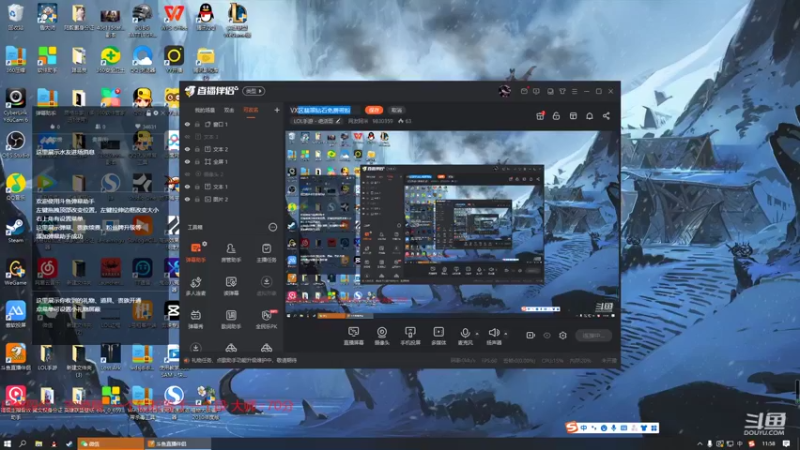
Task: Toggle visibility of the 文本 1 layer
Action: (187, 187)
